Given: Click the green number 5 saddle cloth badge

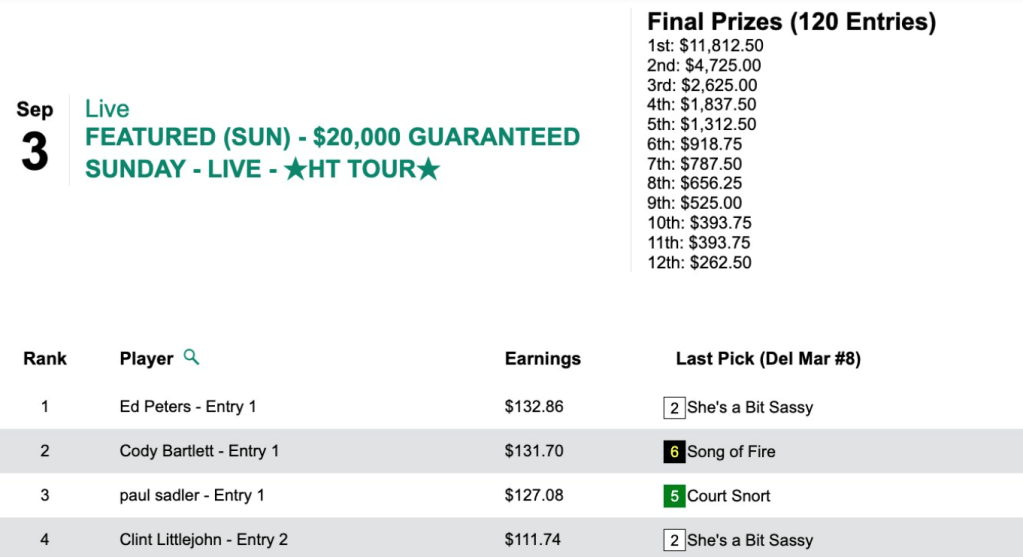Looking at the screenshot, I should pos(674,496).
